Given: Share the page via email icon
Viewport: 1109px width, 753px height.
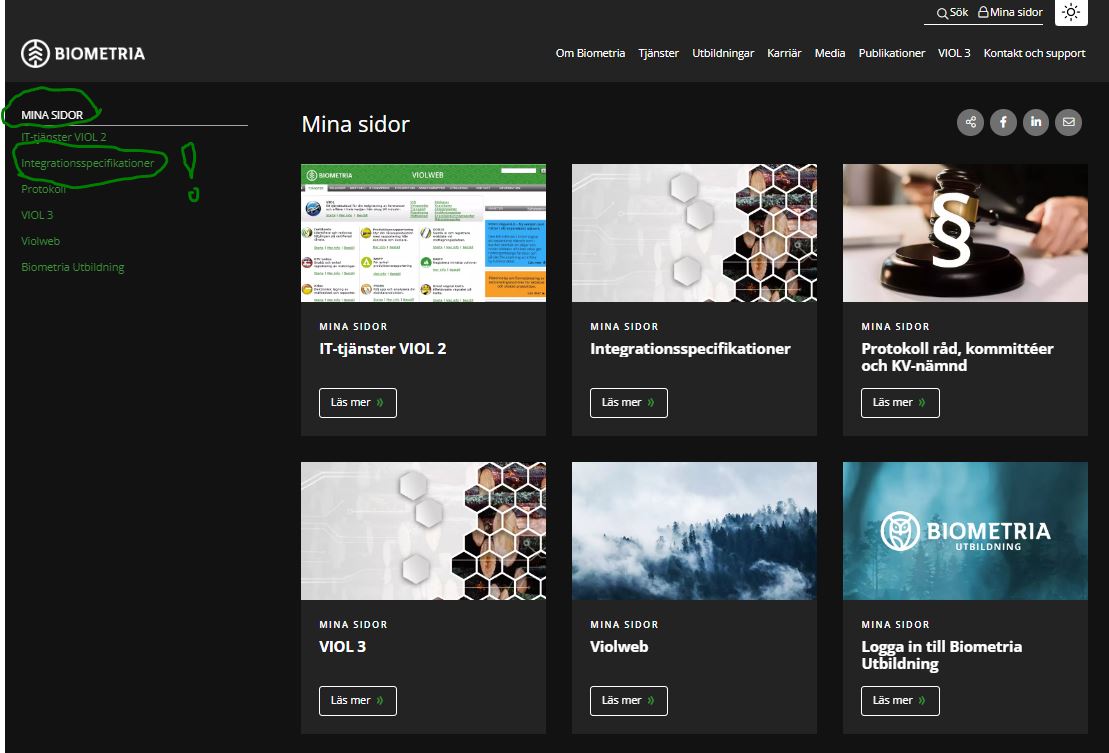Looking at the screenshot, I should pyautogui.click(x=1069, y=122).
